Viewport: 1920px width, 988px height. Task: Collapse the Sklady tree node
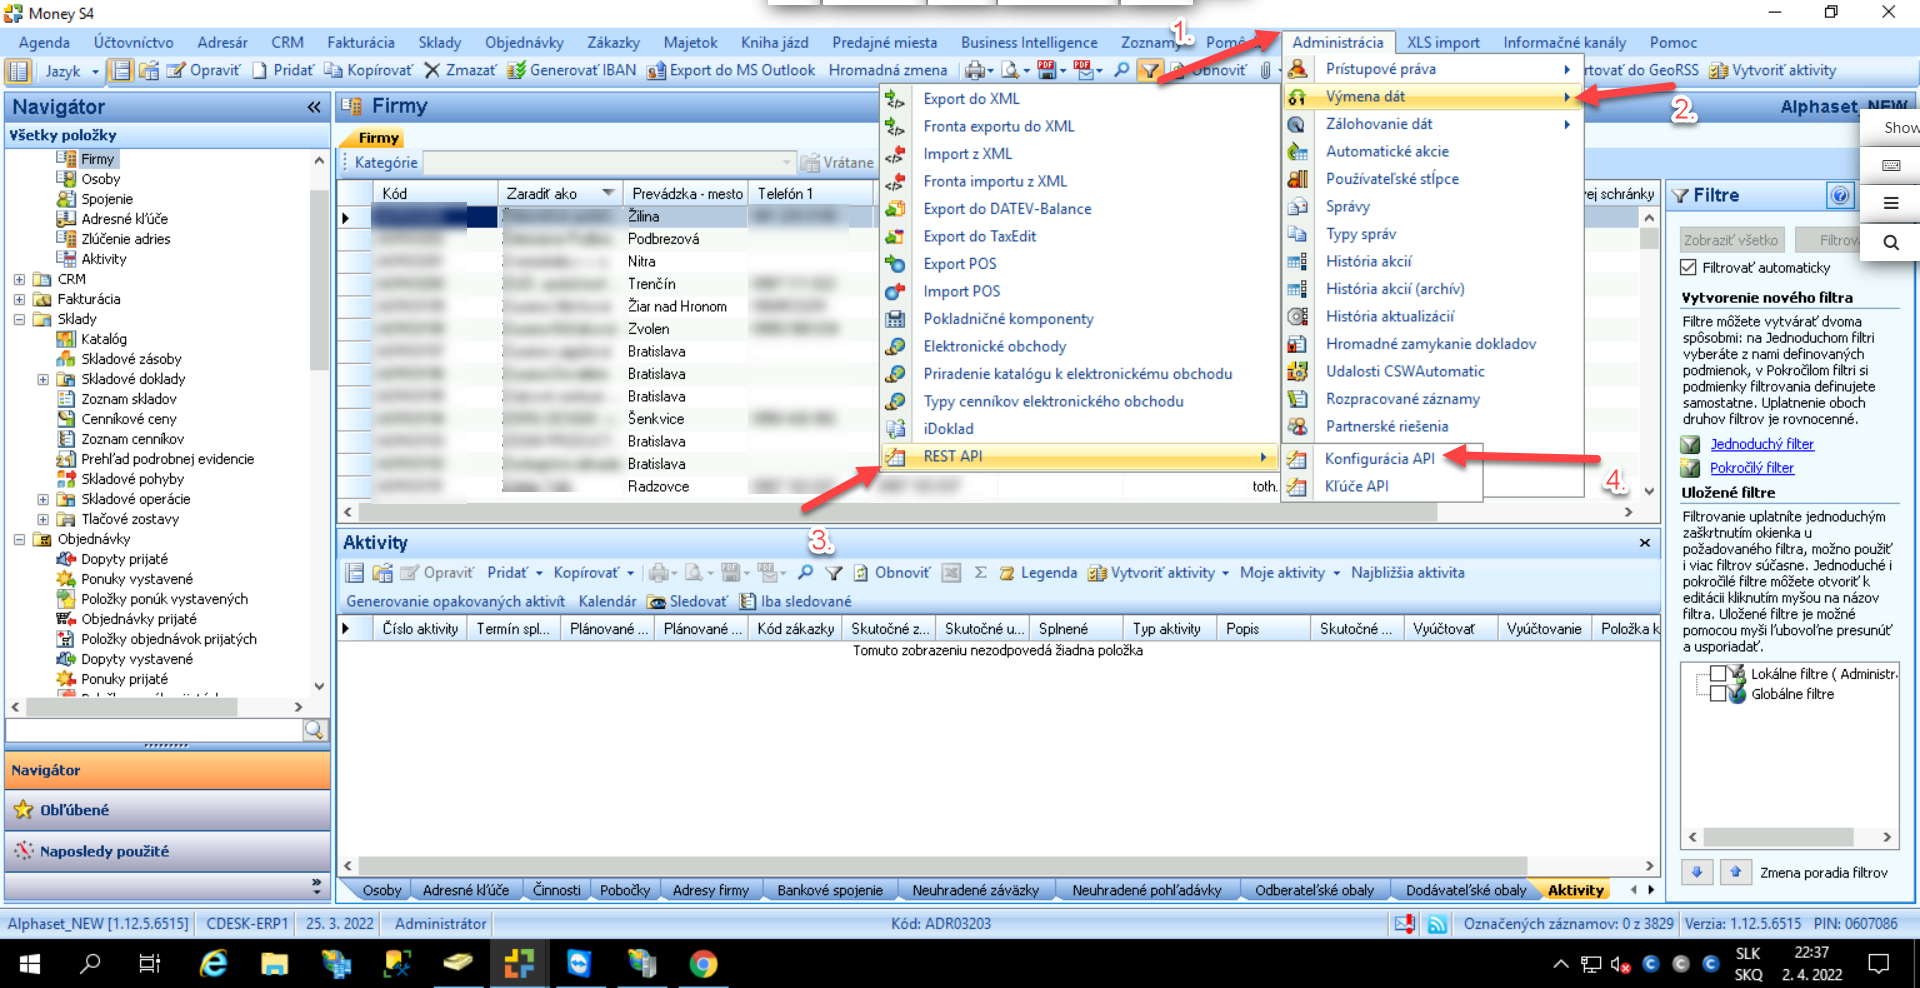(x=19, y=319)
